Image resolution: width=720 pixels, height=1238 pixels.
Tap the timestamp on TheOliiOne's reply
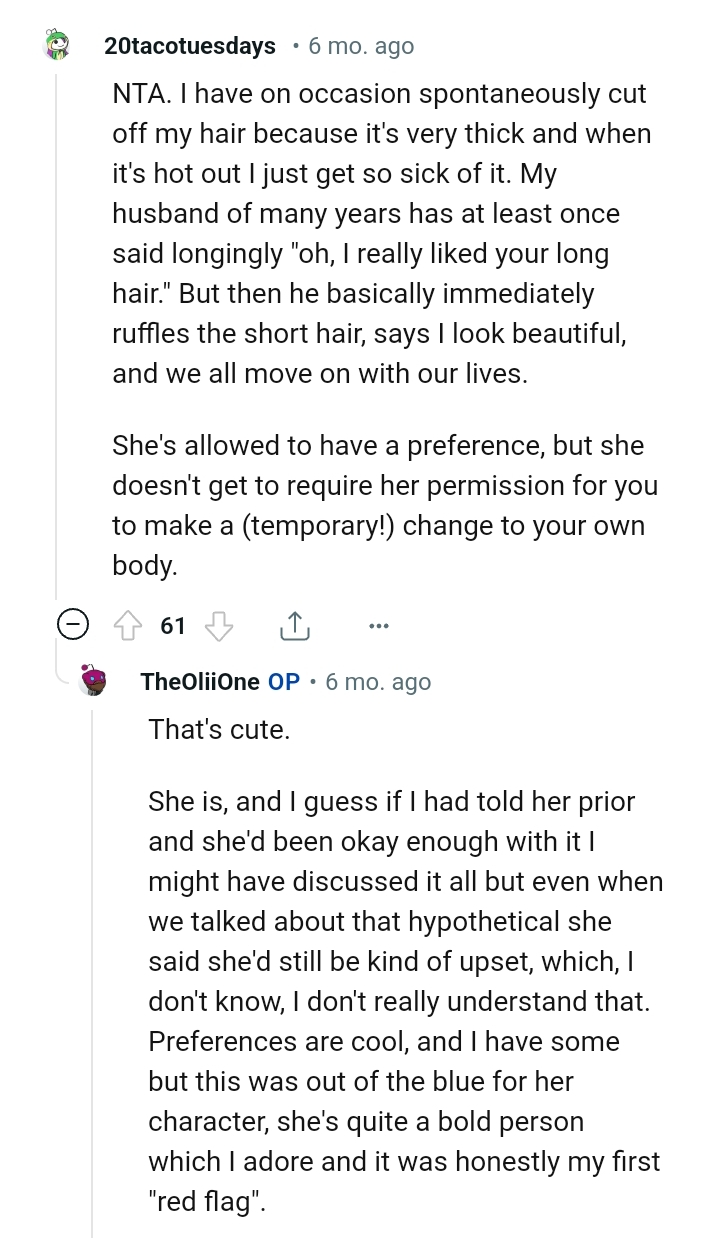(x=378, y=682)
